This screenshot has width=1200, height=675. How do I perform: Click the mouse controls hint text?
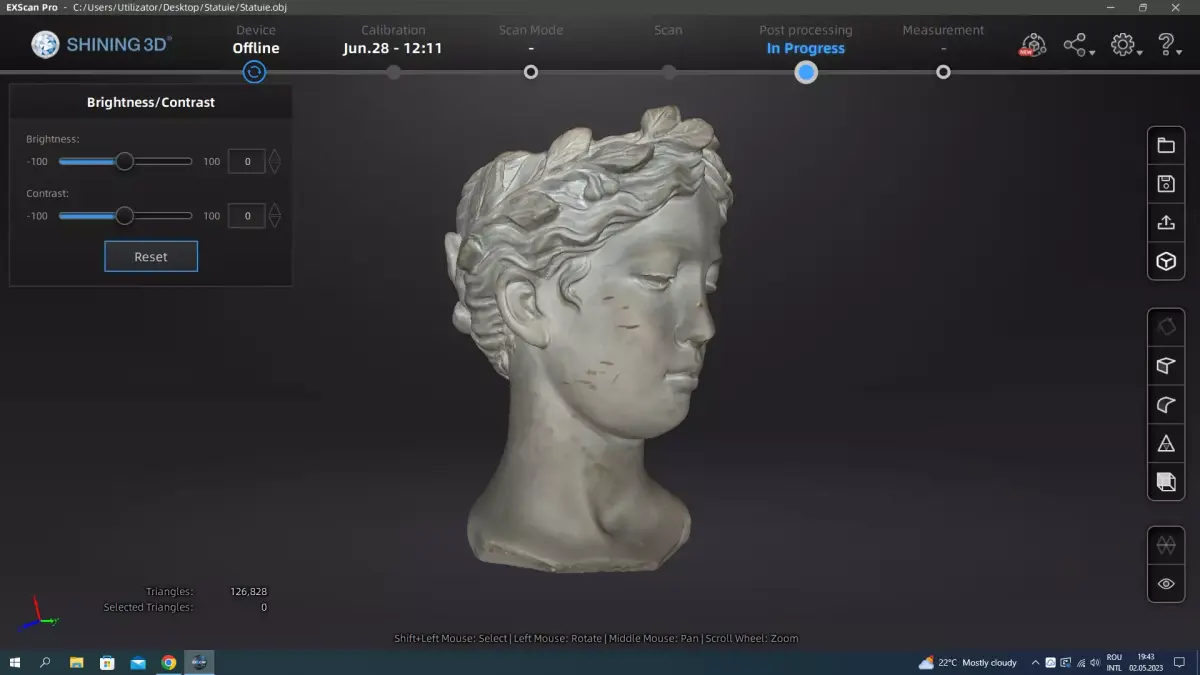tap(596, 638)
